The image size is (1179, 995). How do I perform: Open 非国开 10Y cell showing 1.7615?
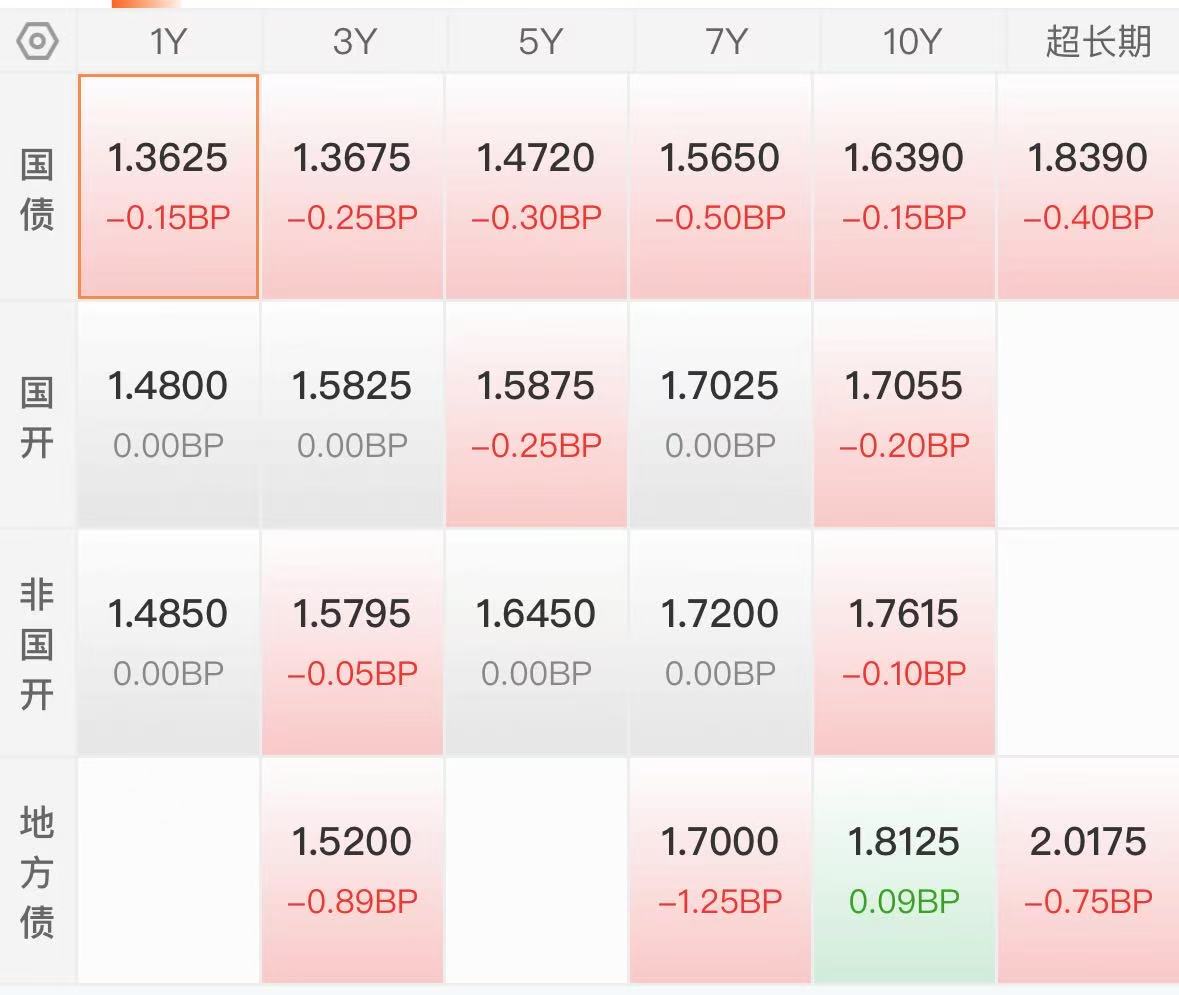[904, 642]
